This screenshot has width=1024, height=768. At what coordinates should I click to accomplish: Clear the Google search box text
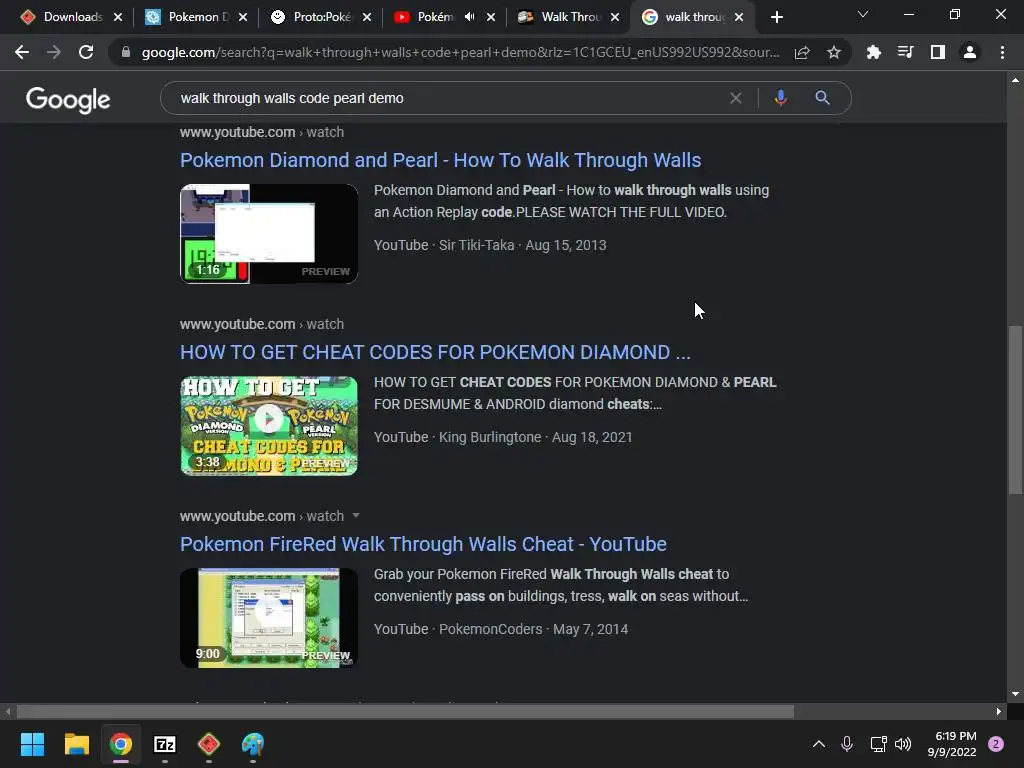[735, 98]
